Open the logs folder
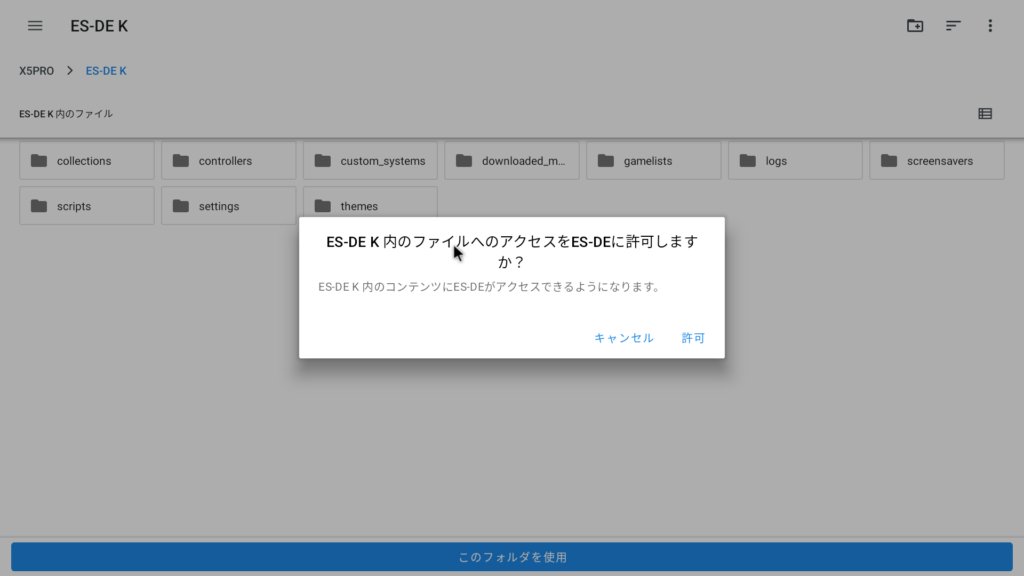This screenshot has width=1024, height=576. [x=795, y=161]
